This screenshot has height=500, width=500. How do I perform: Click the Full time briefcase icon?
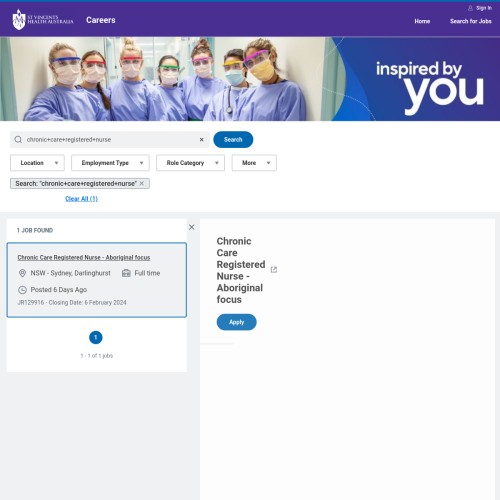point(126,273)
